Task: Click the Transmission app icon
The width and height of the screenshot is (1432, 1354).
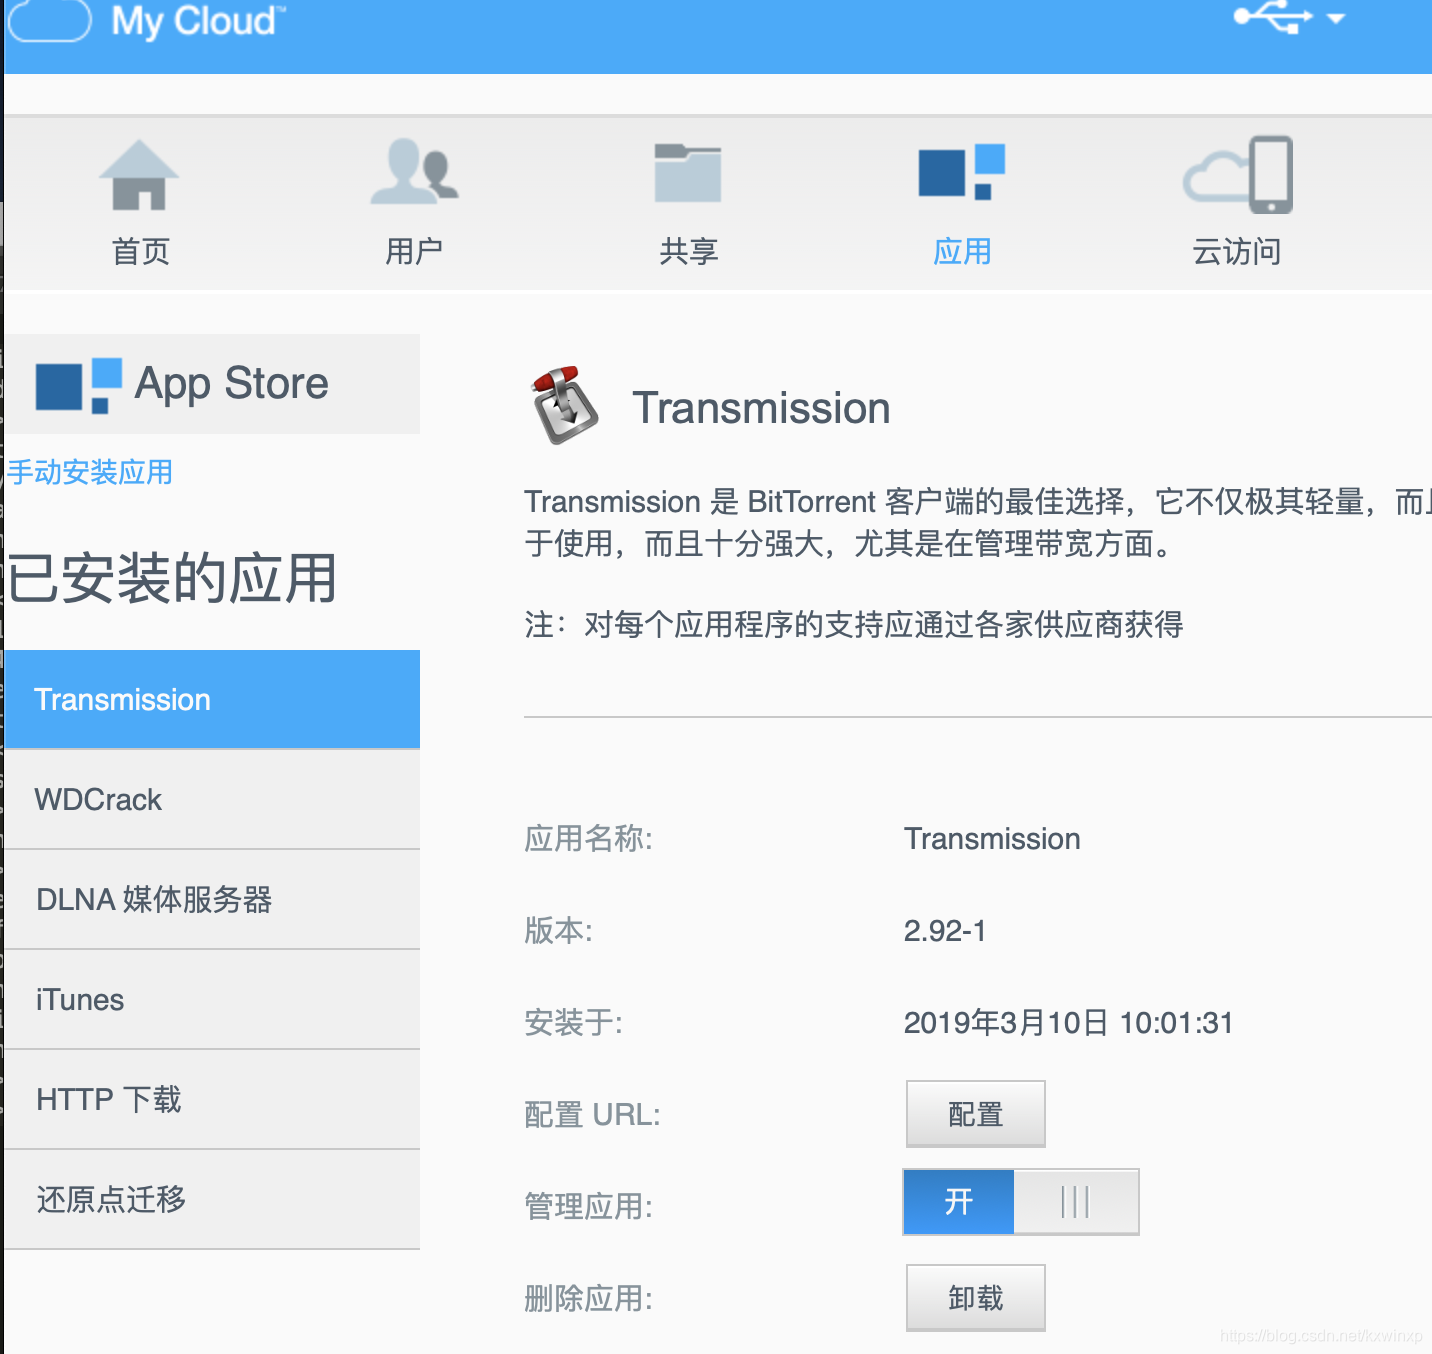Action: pyautogui.click(x=565, y=404)
